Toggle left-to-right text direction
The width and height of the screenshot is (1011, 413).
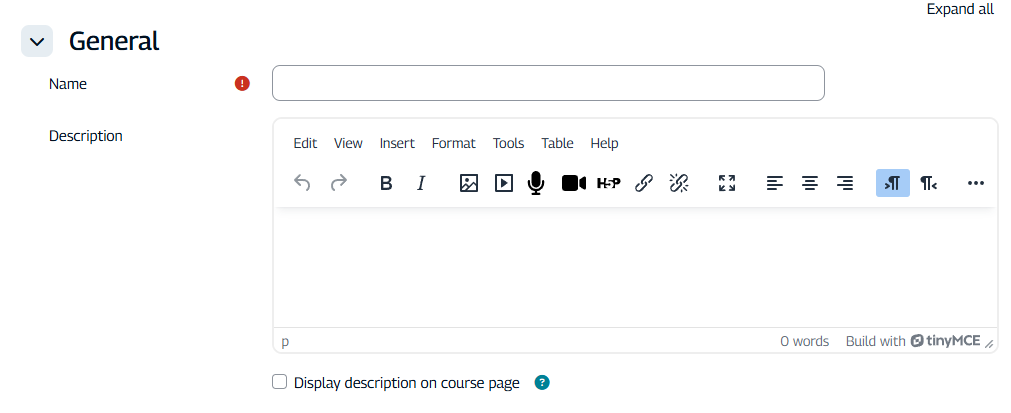point(892,183)
